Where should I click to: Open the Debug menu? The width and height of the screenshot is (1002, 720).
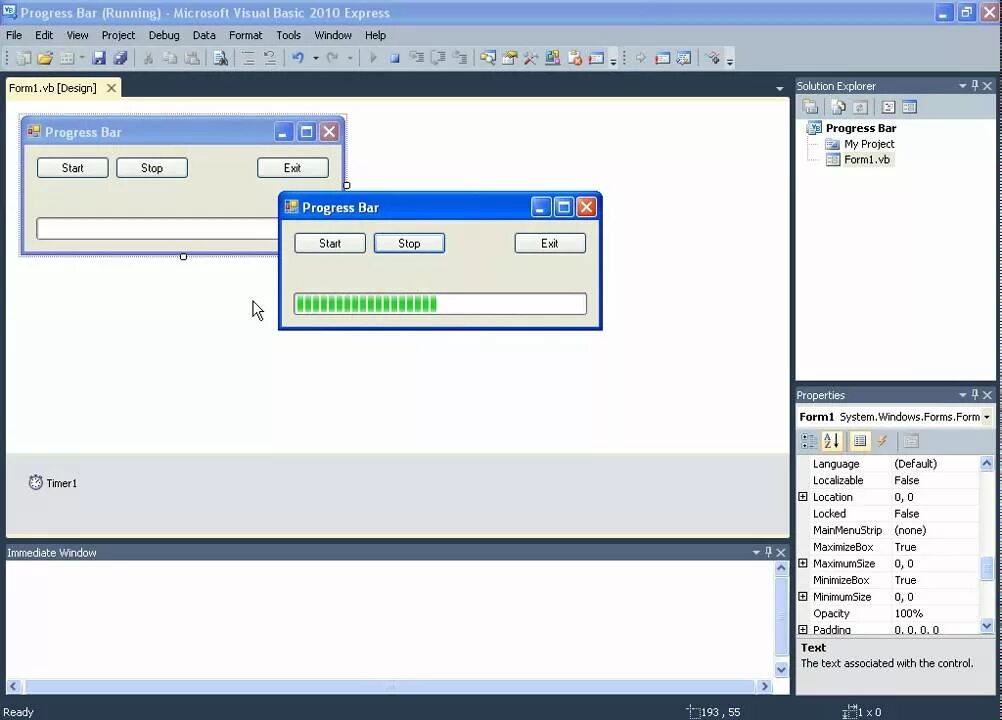point(164,35)
